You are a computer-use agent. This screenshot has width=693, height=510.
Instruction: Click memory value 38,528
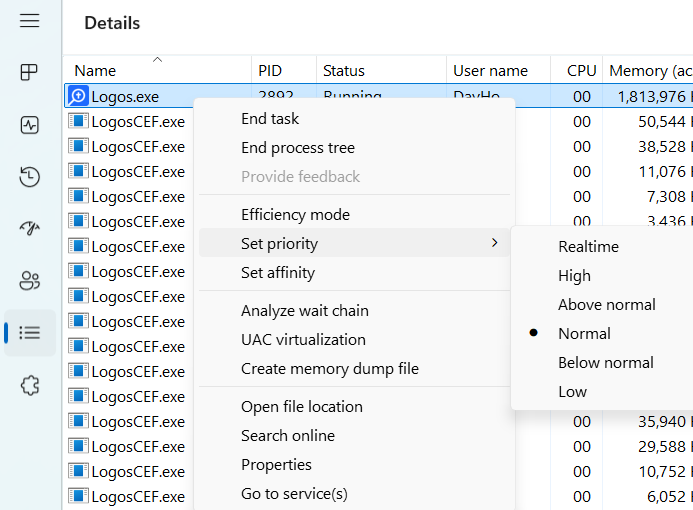tap(662, 147)
